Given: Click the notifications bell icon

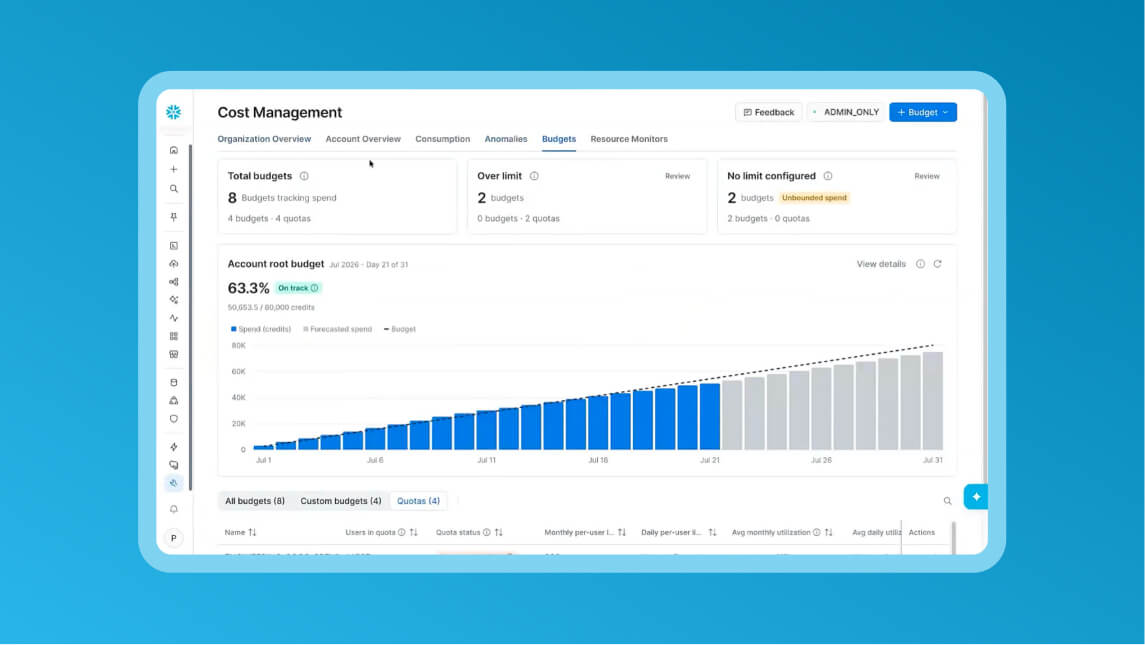Looking at the screenshot, I should [174, 509].
